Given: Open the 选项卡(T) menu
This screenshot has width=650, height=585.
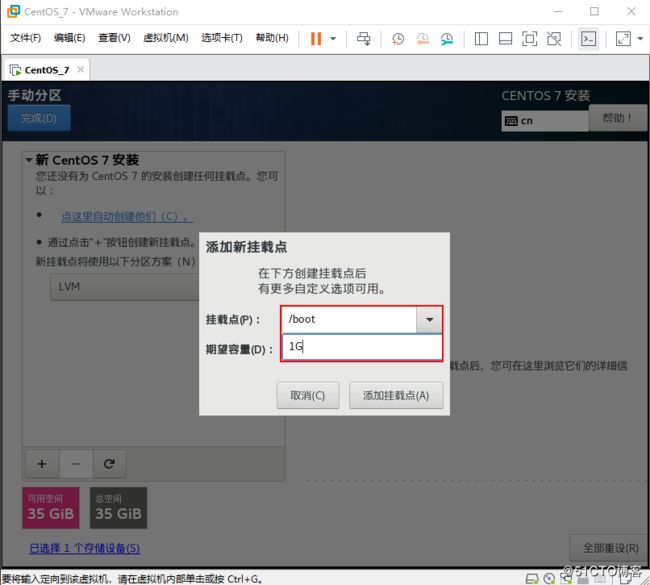Looking at the screenshot, I should coord(222,38).
